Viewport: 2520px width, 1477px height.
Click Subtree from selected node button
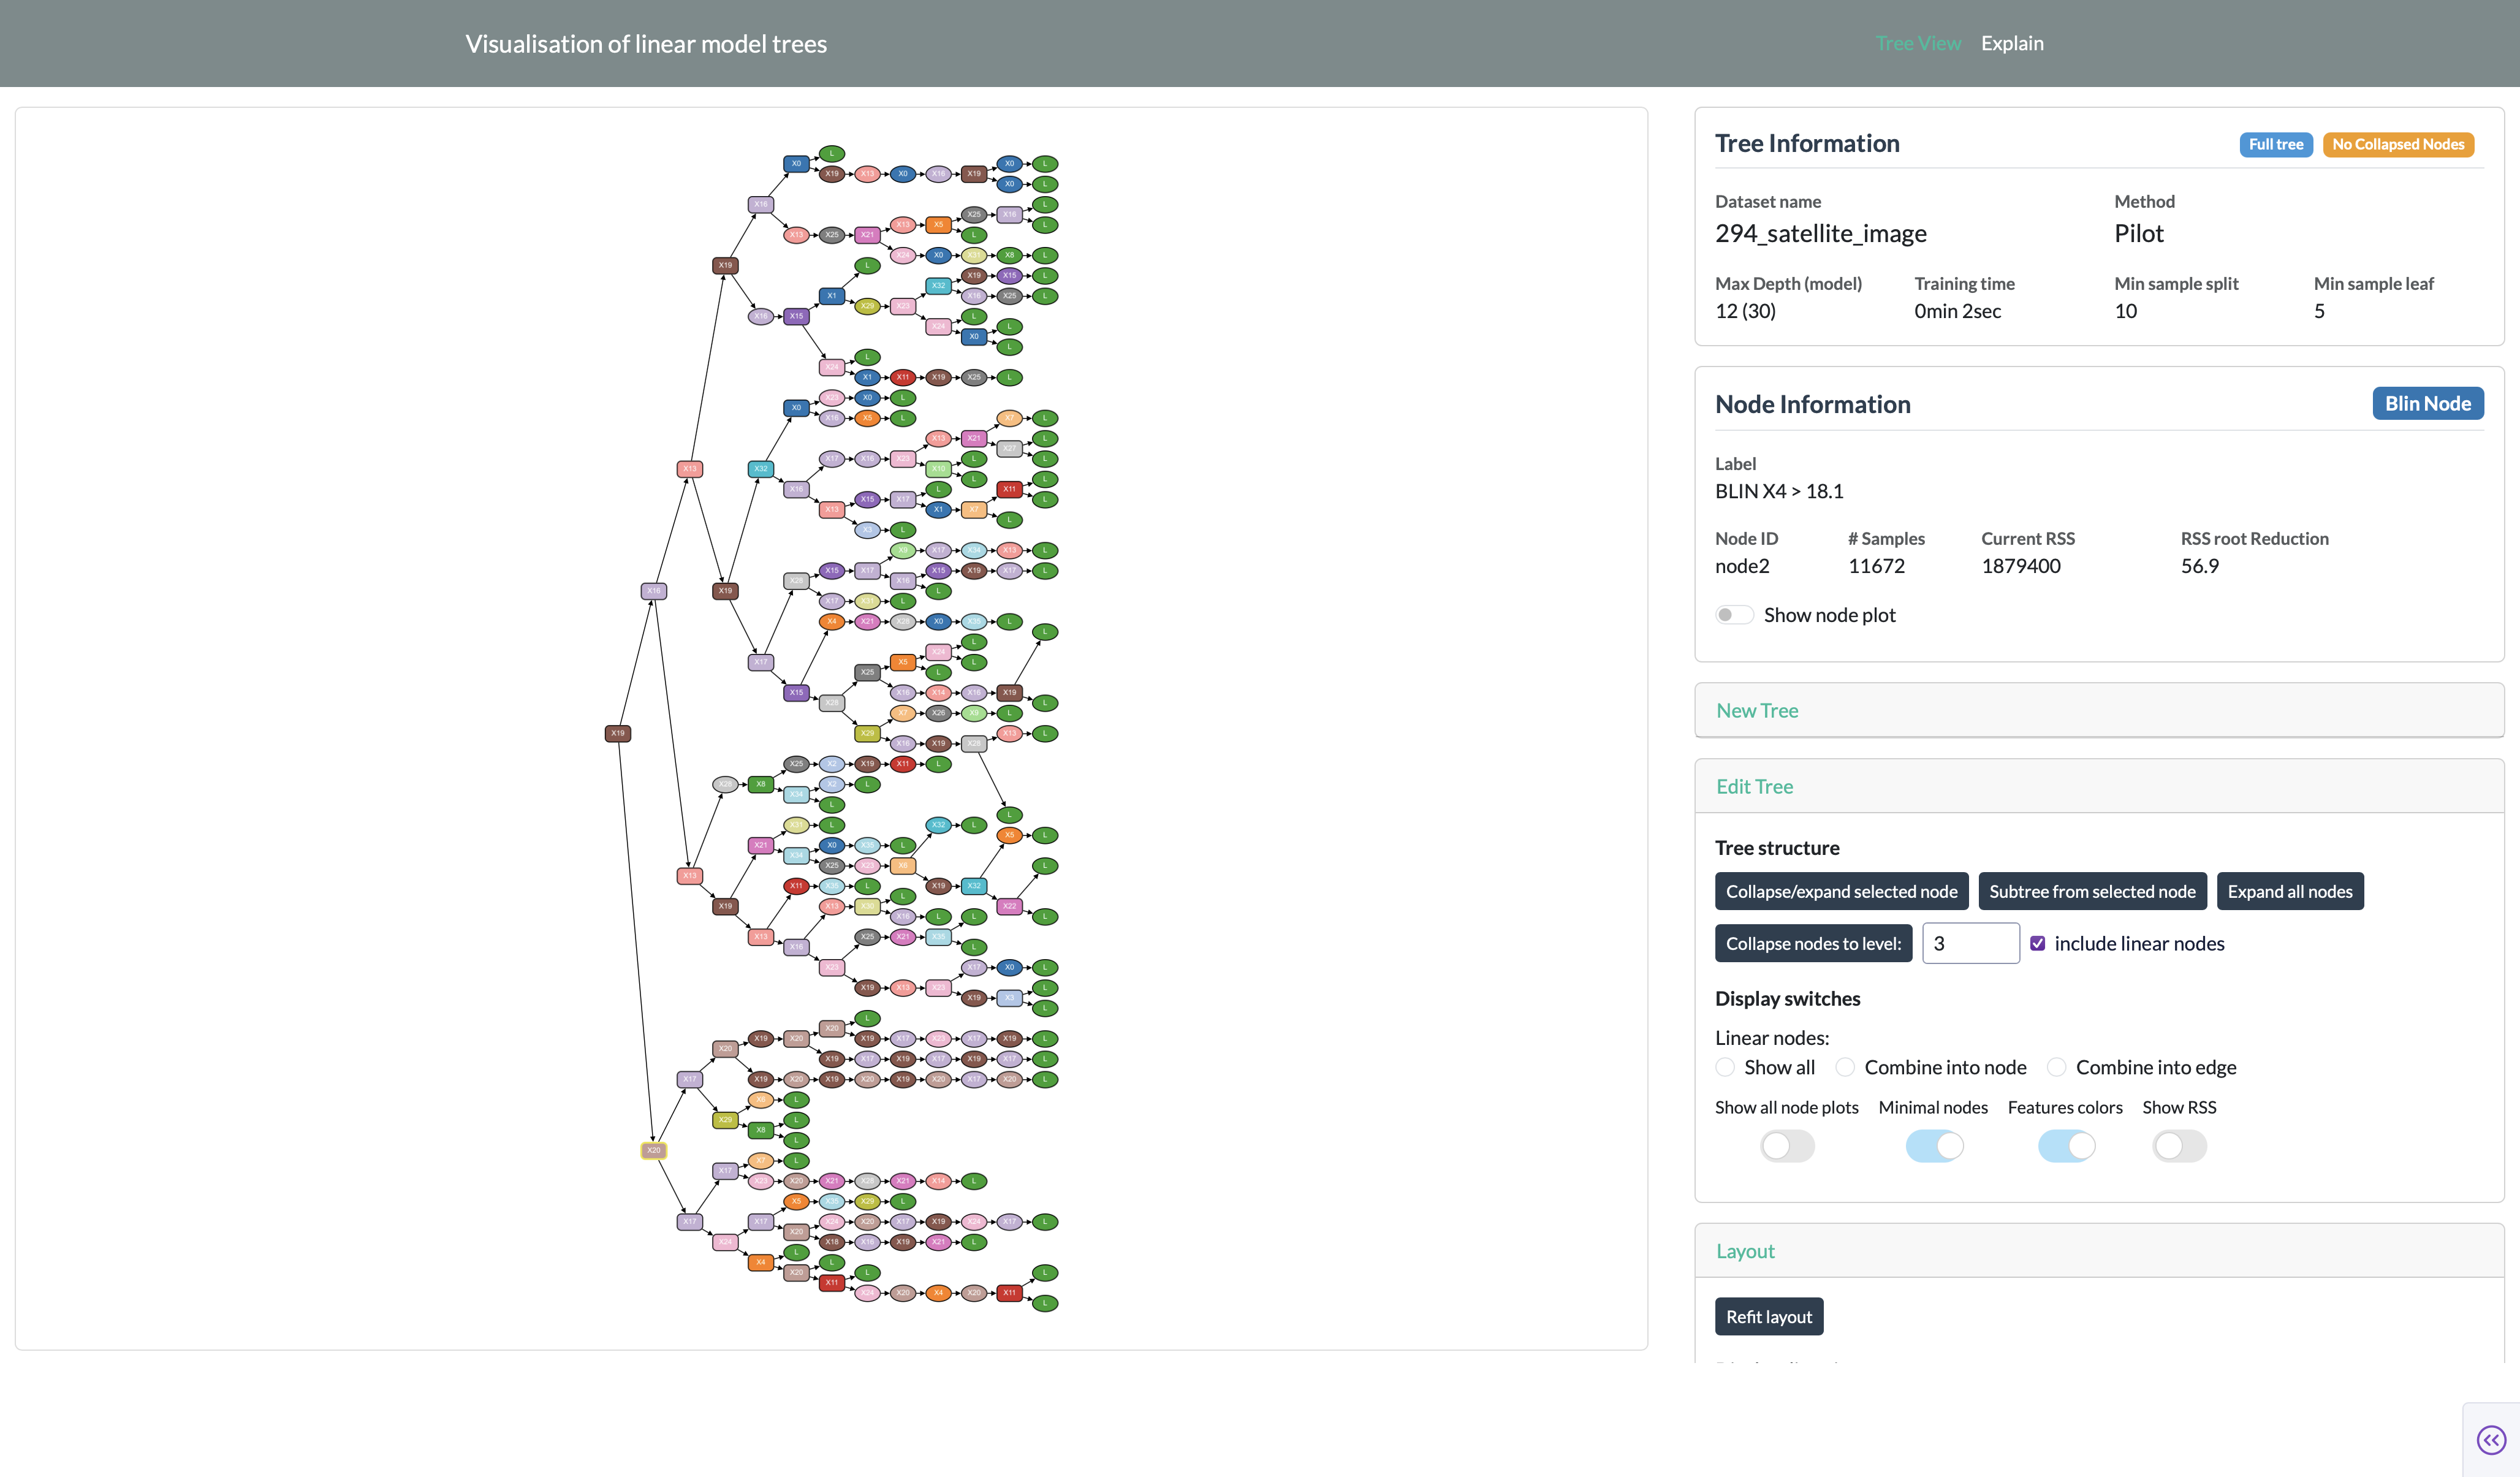tap(2092, 891)
